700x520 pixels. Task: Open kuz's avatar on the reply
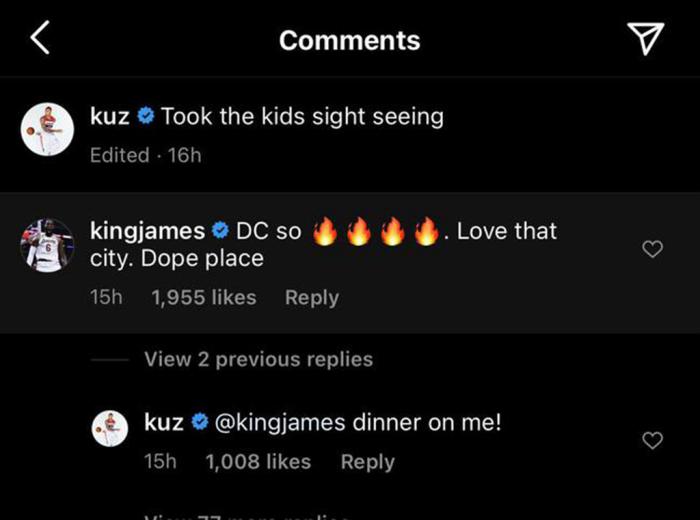tap(110, 428)
